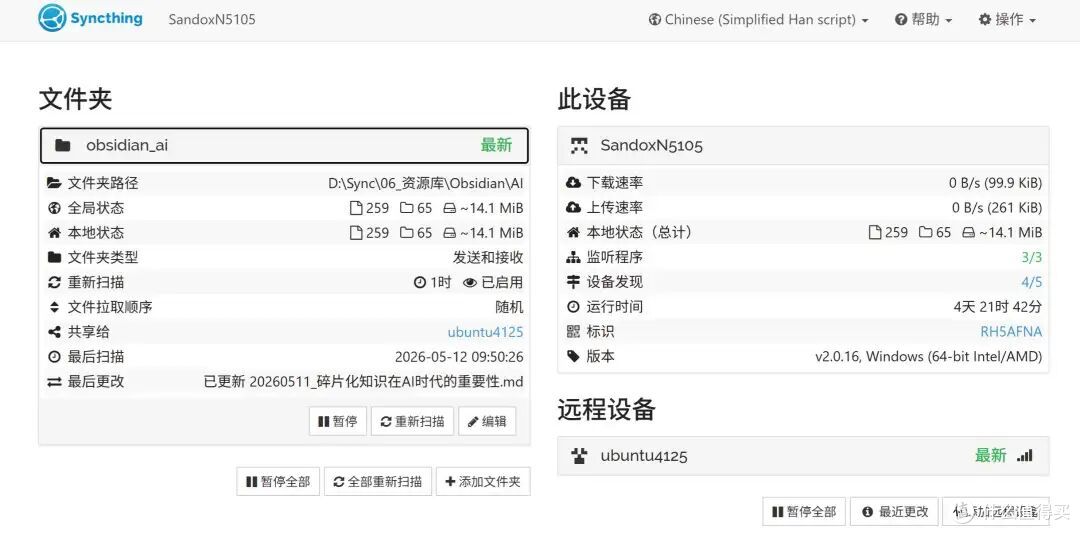This screenshot has height=534, width=1080.
Task: Click the ubuntu4125 device identicon
Action: click(x=579, y=455)
